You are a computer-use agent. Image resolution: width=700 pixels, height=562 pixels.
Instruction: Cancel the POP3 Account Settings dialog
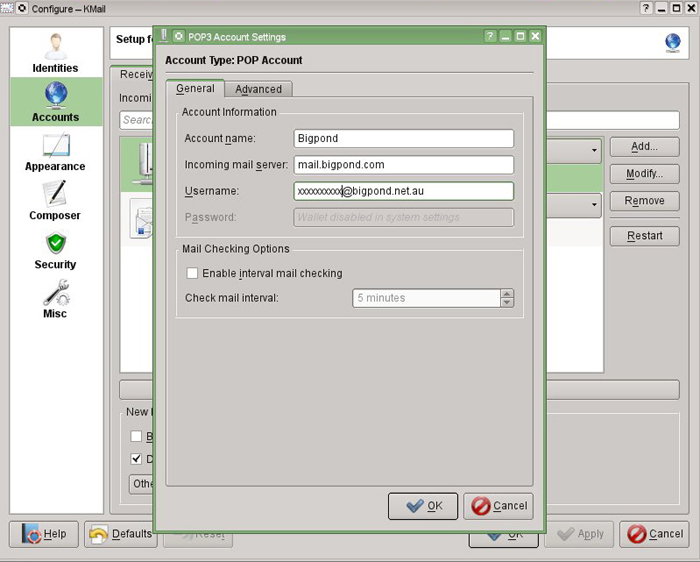(498, 506)
